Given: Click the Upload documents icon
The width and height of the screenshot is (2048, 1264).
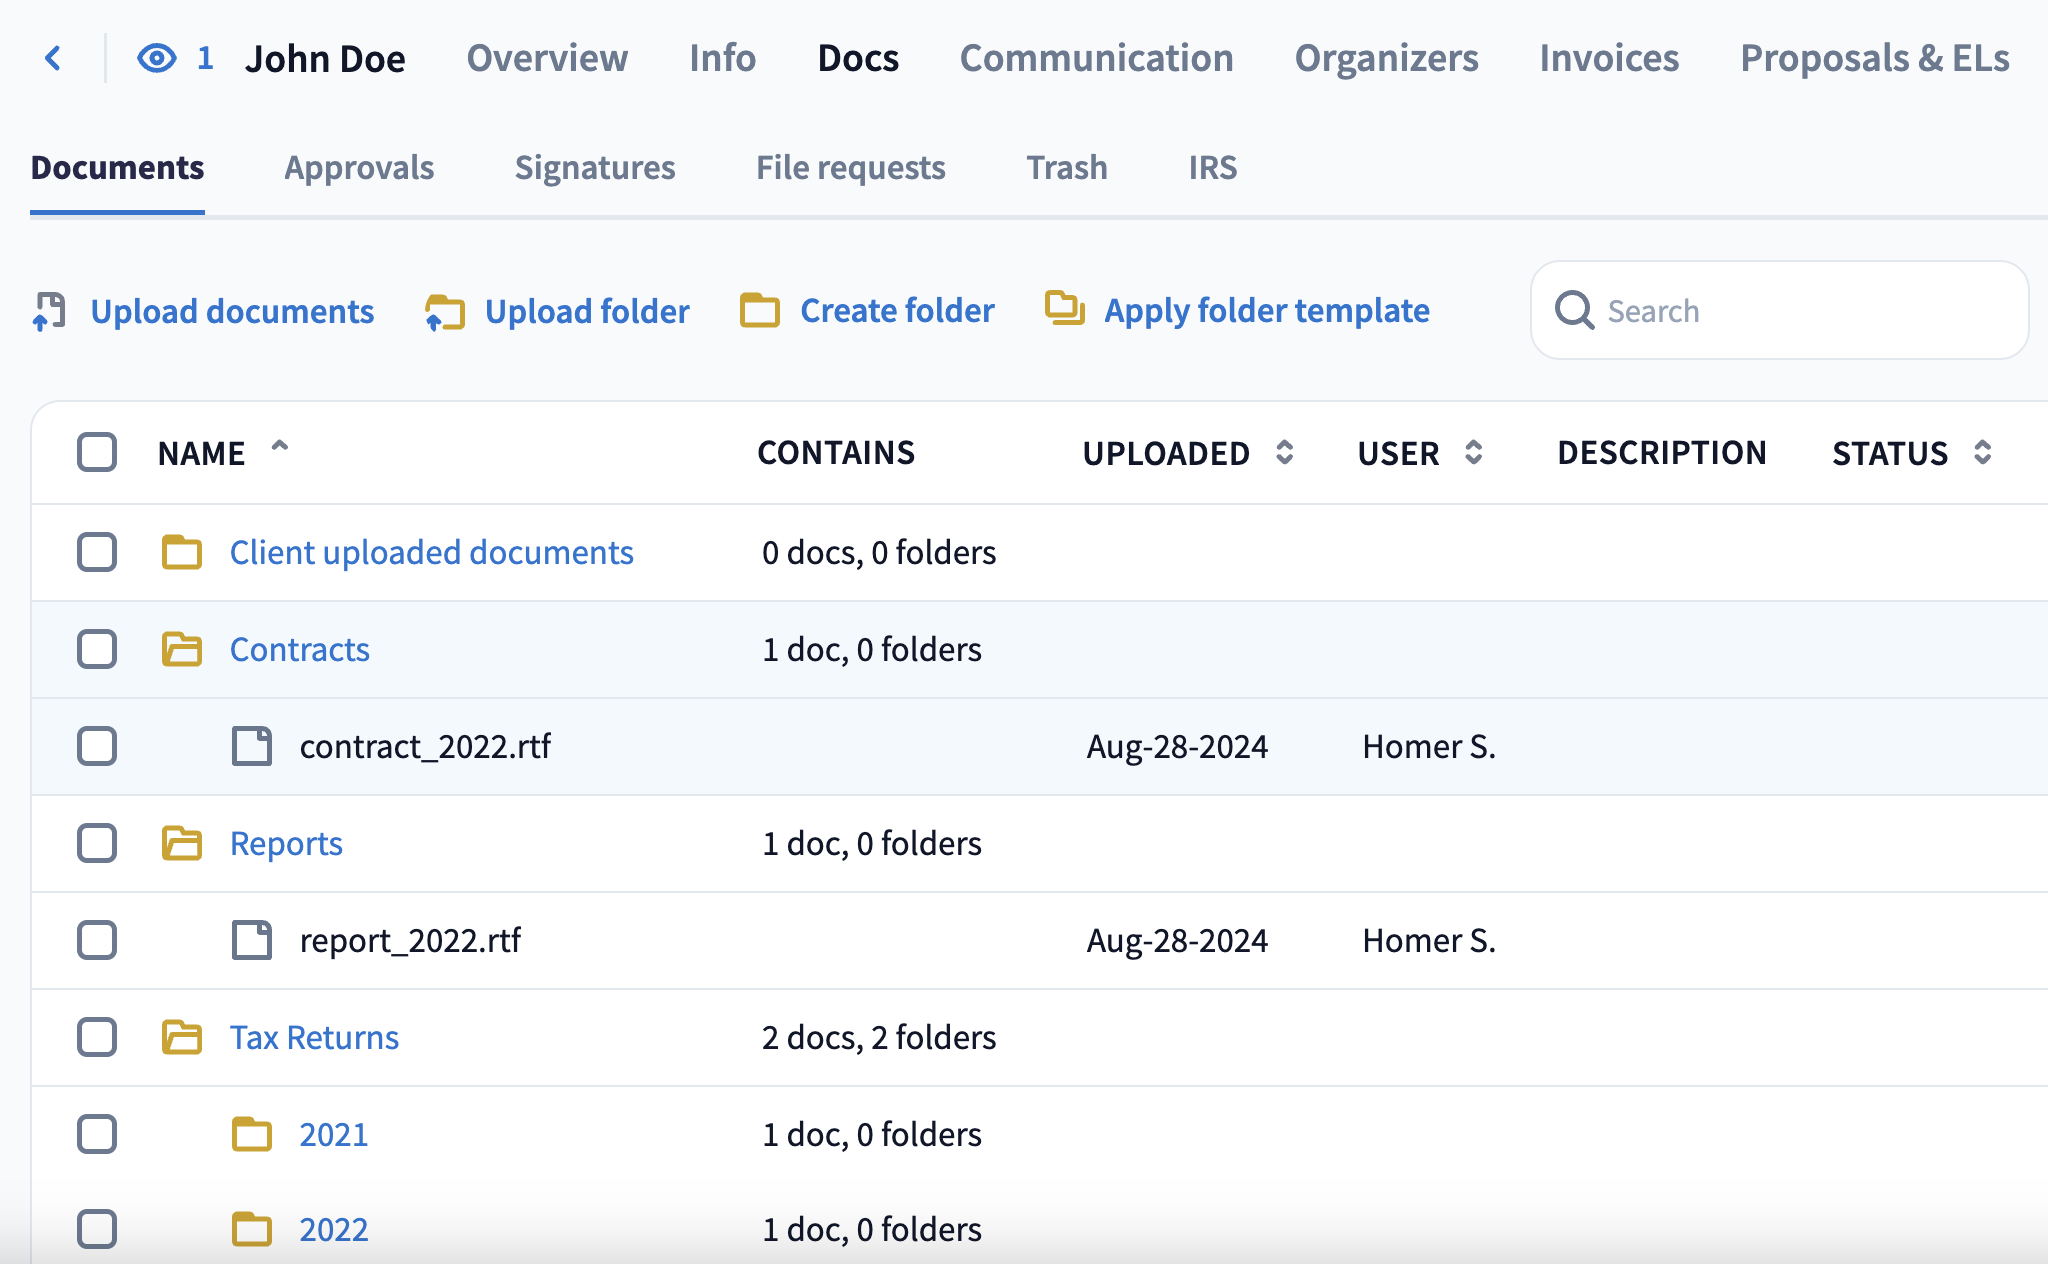Looking at the screenshot, I should click(49, 311).
